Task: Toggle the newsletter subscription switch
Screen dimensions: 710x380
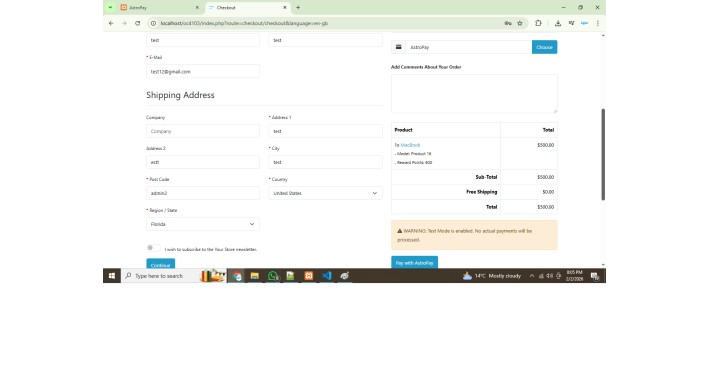Action: 153,248
